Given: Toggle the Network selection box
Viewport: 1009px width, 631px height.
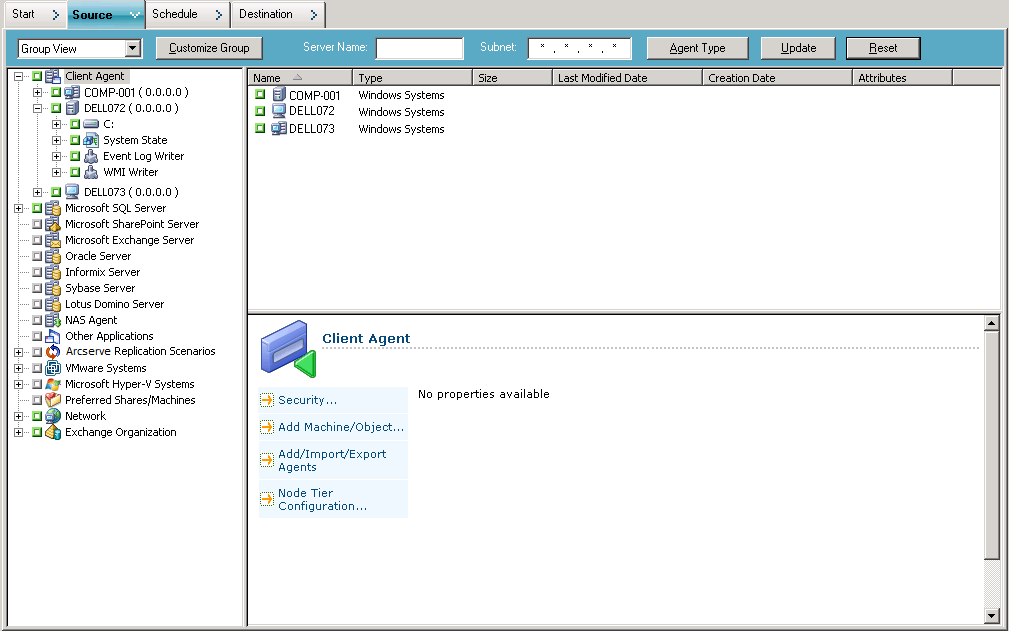Looking at the screenshot, I should point(37,416).
